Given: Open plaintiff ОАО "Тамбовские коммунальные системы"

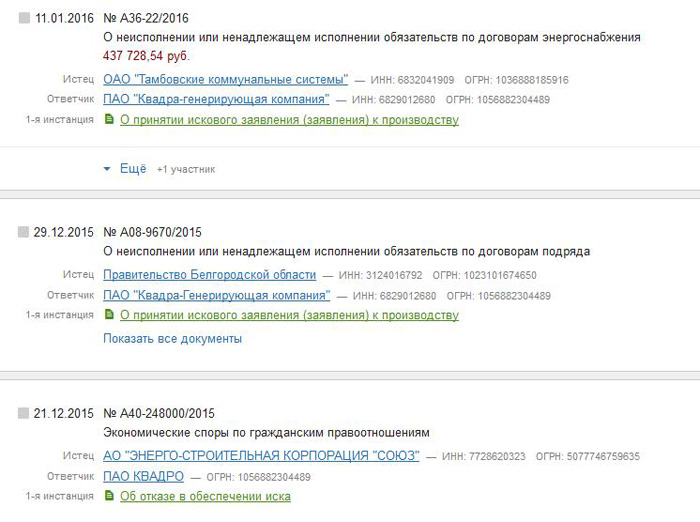Looking at the screenshot, I should (225, 79).
